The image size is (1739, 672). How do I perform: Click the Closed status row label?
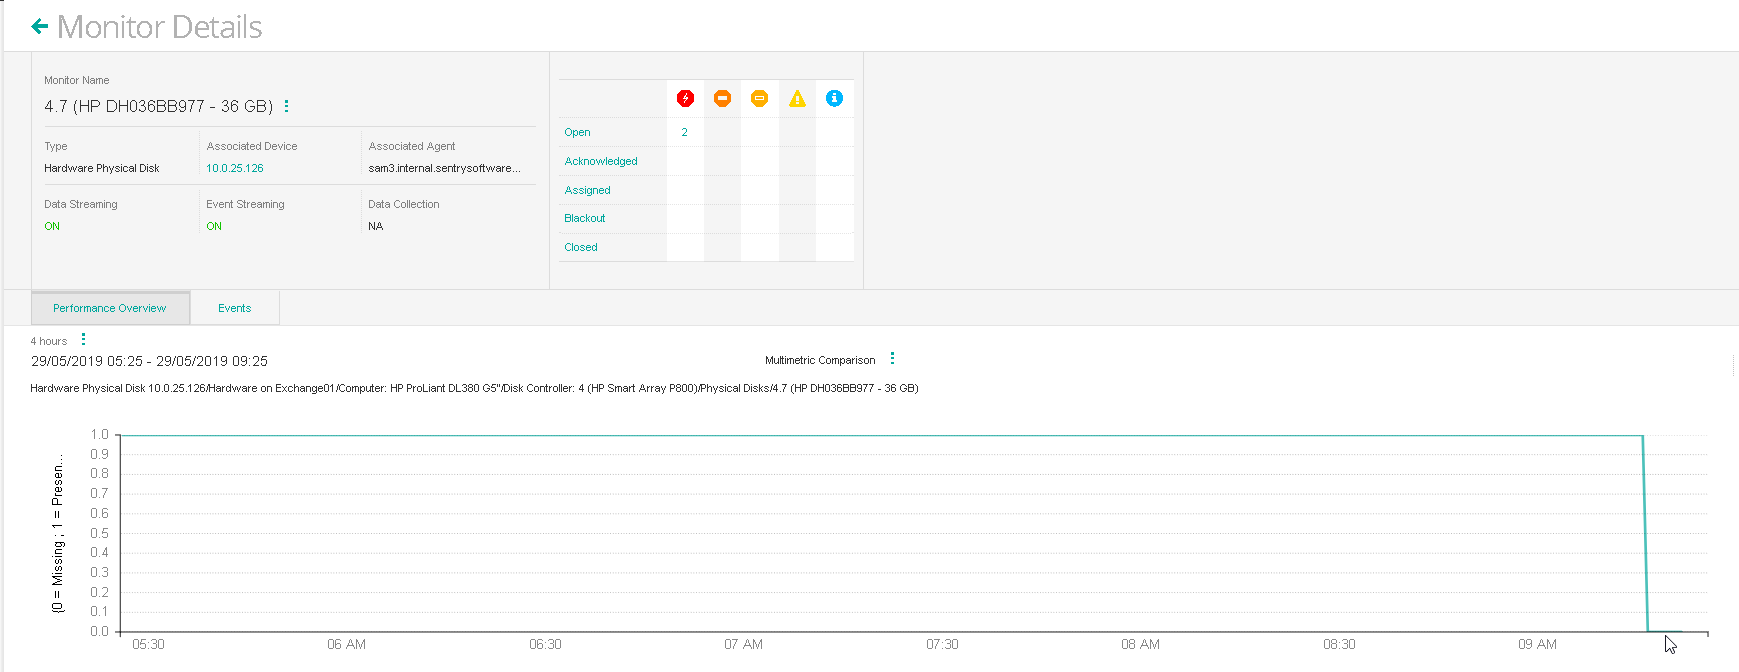point(580,247)
